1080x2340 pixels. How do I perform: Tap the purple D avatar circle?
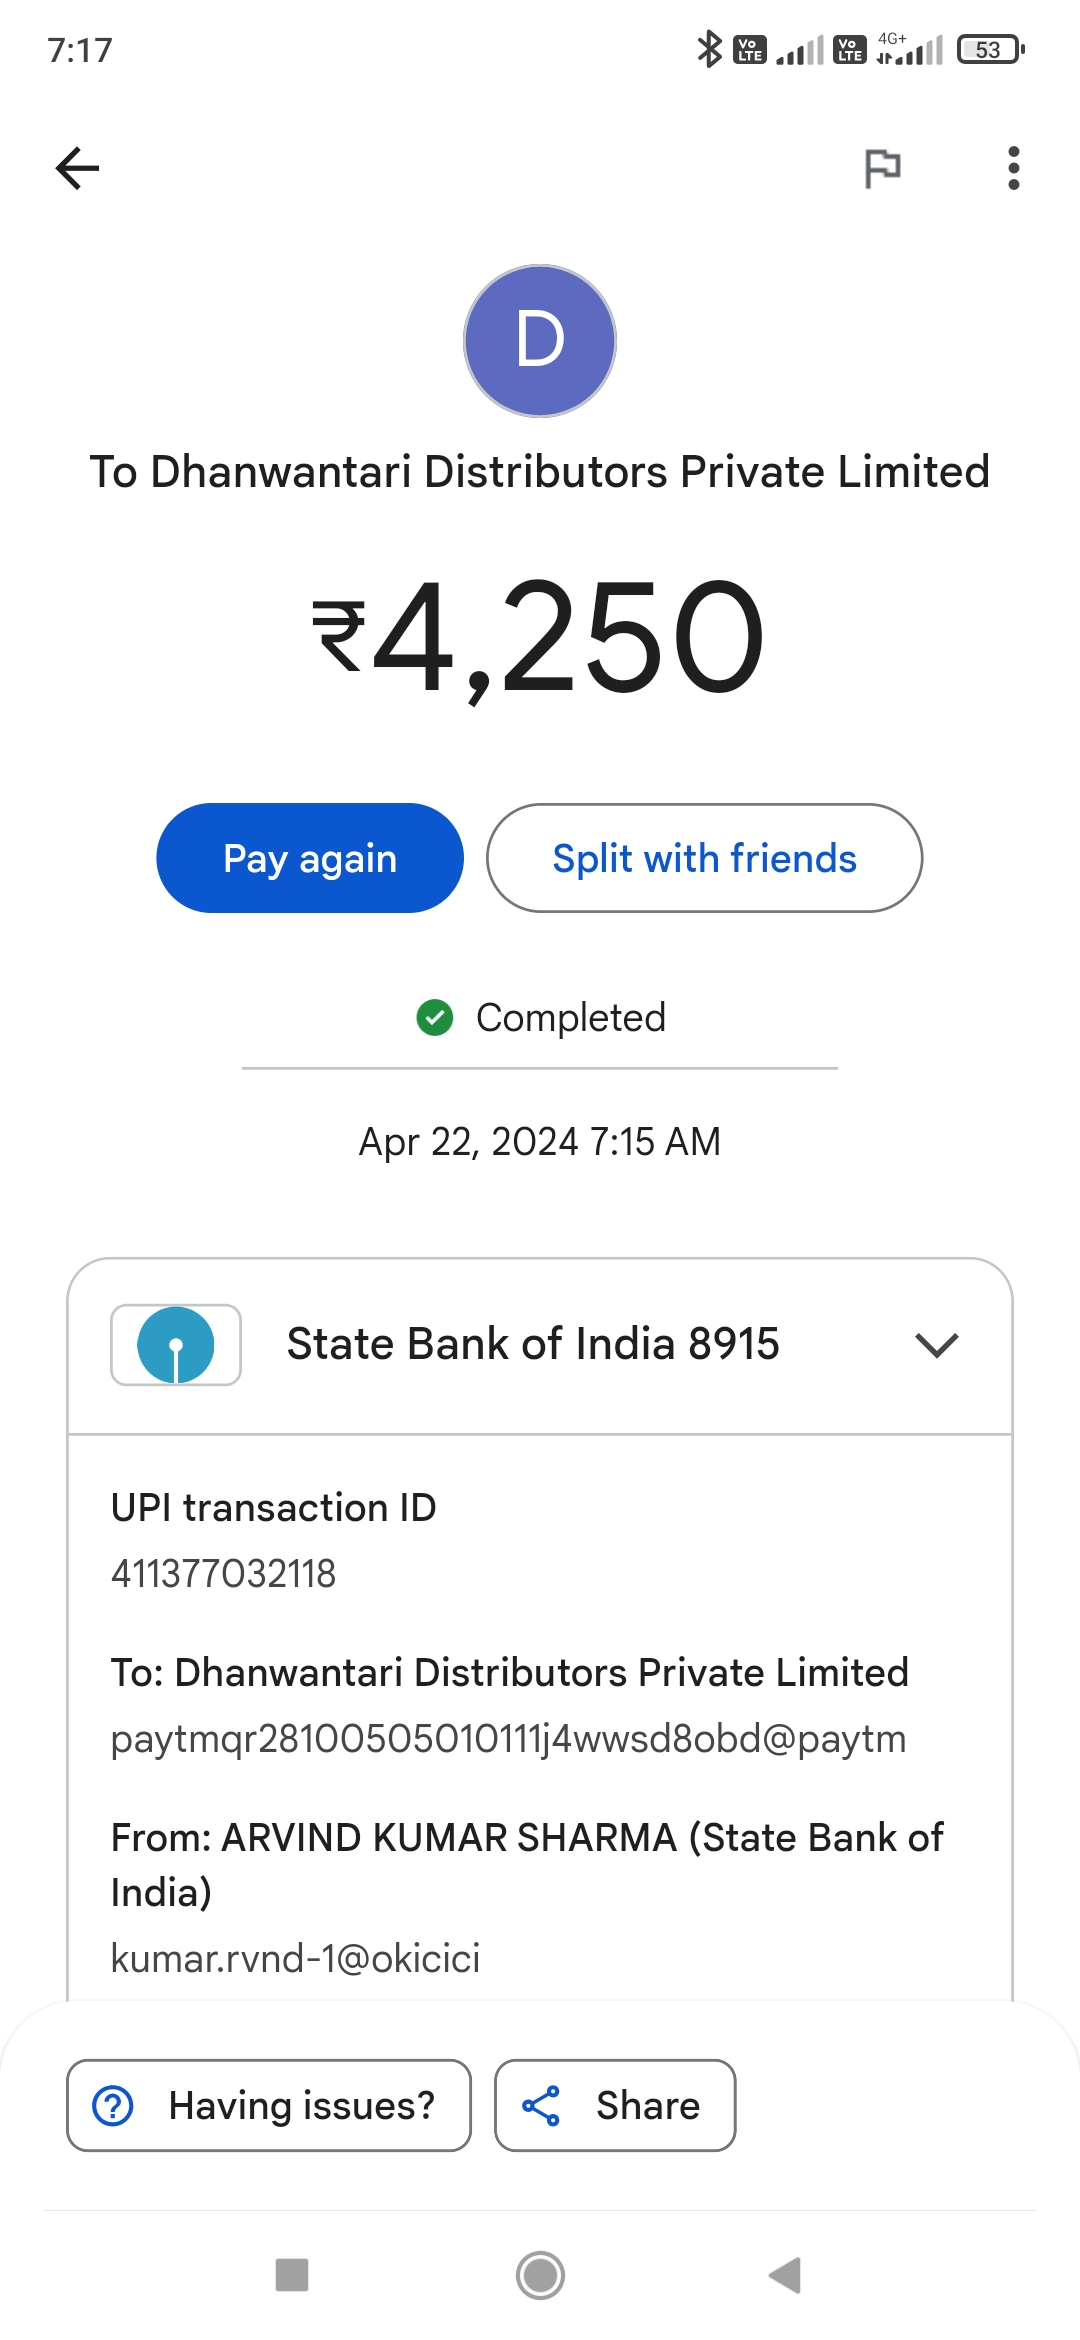point(540,341)
